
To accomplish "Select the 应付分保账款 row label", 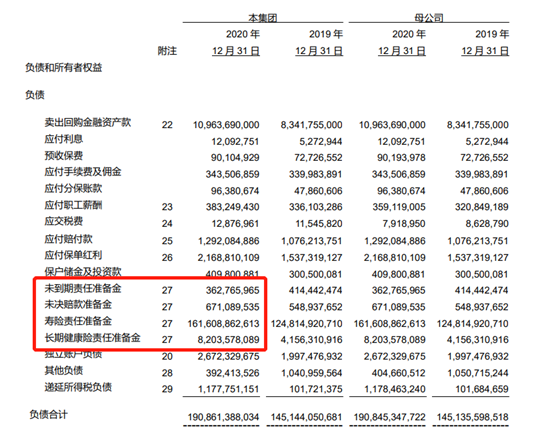I will (x=73, y=189).
